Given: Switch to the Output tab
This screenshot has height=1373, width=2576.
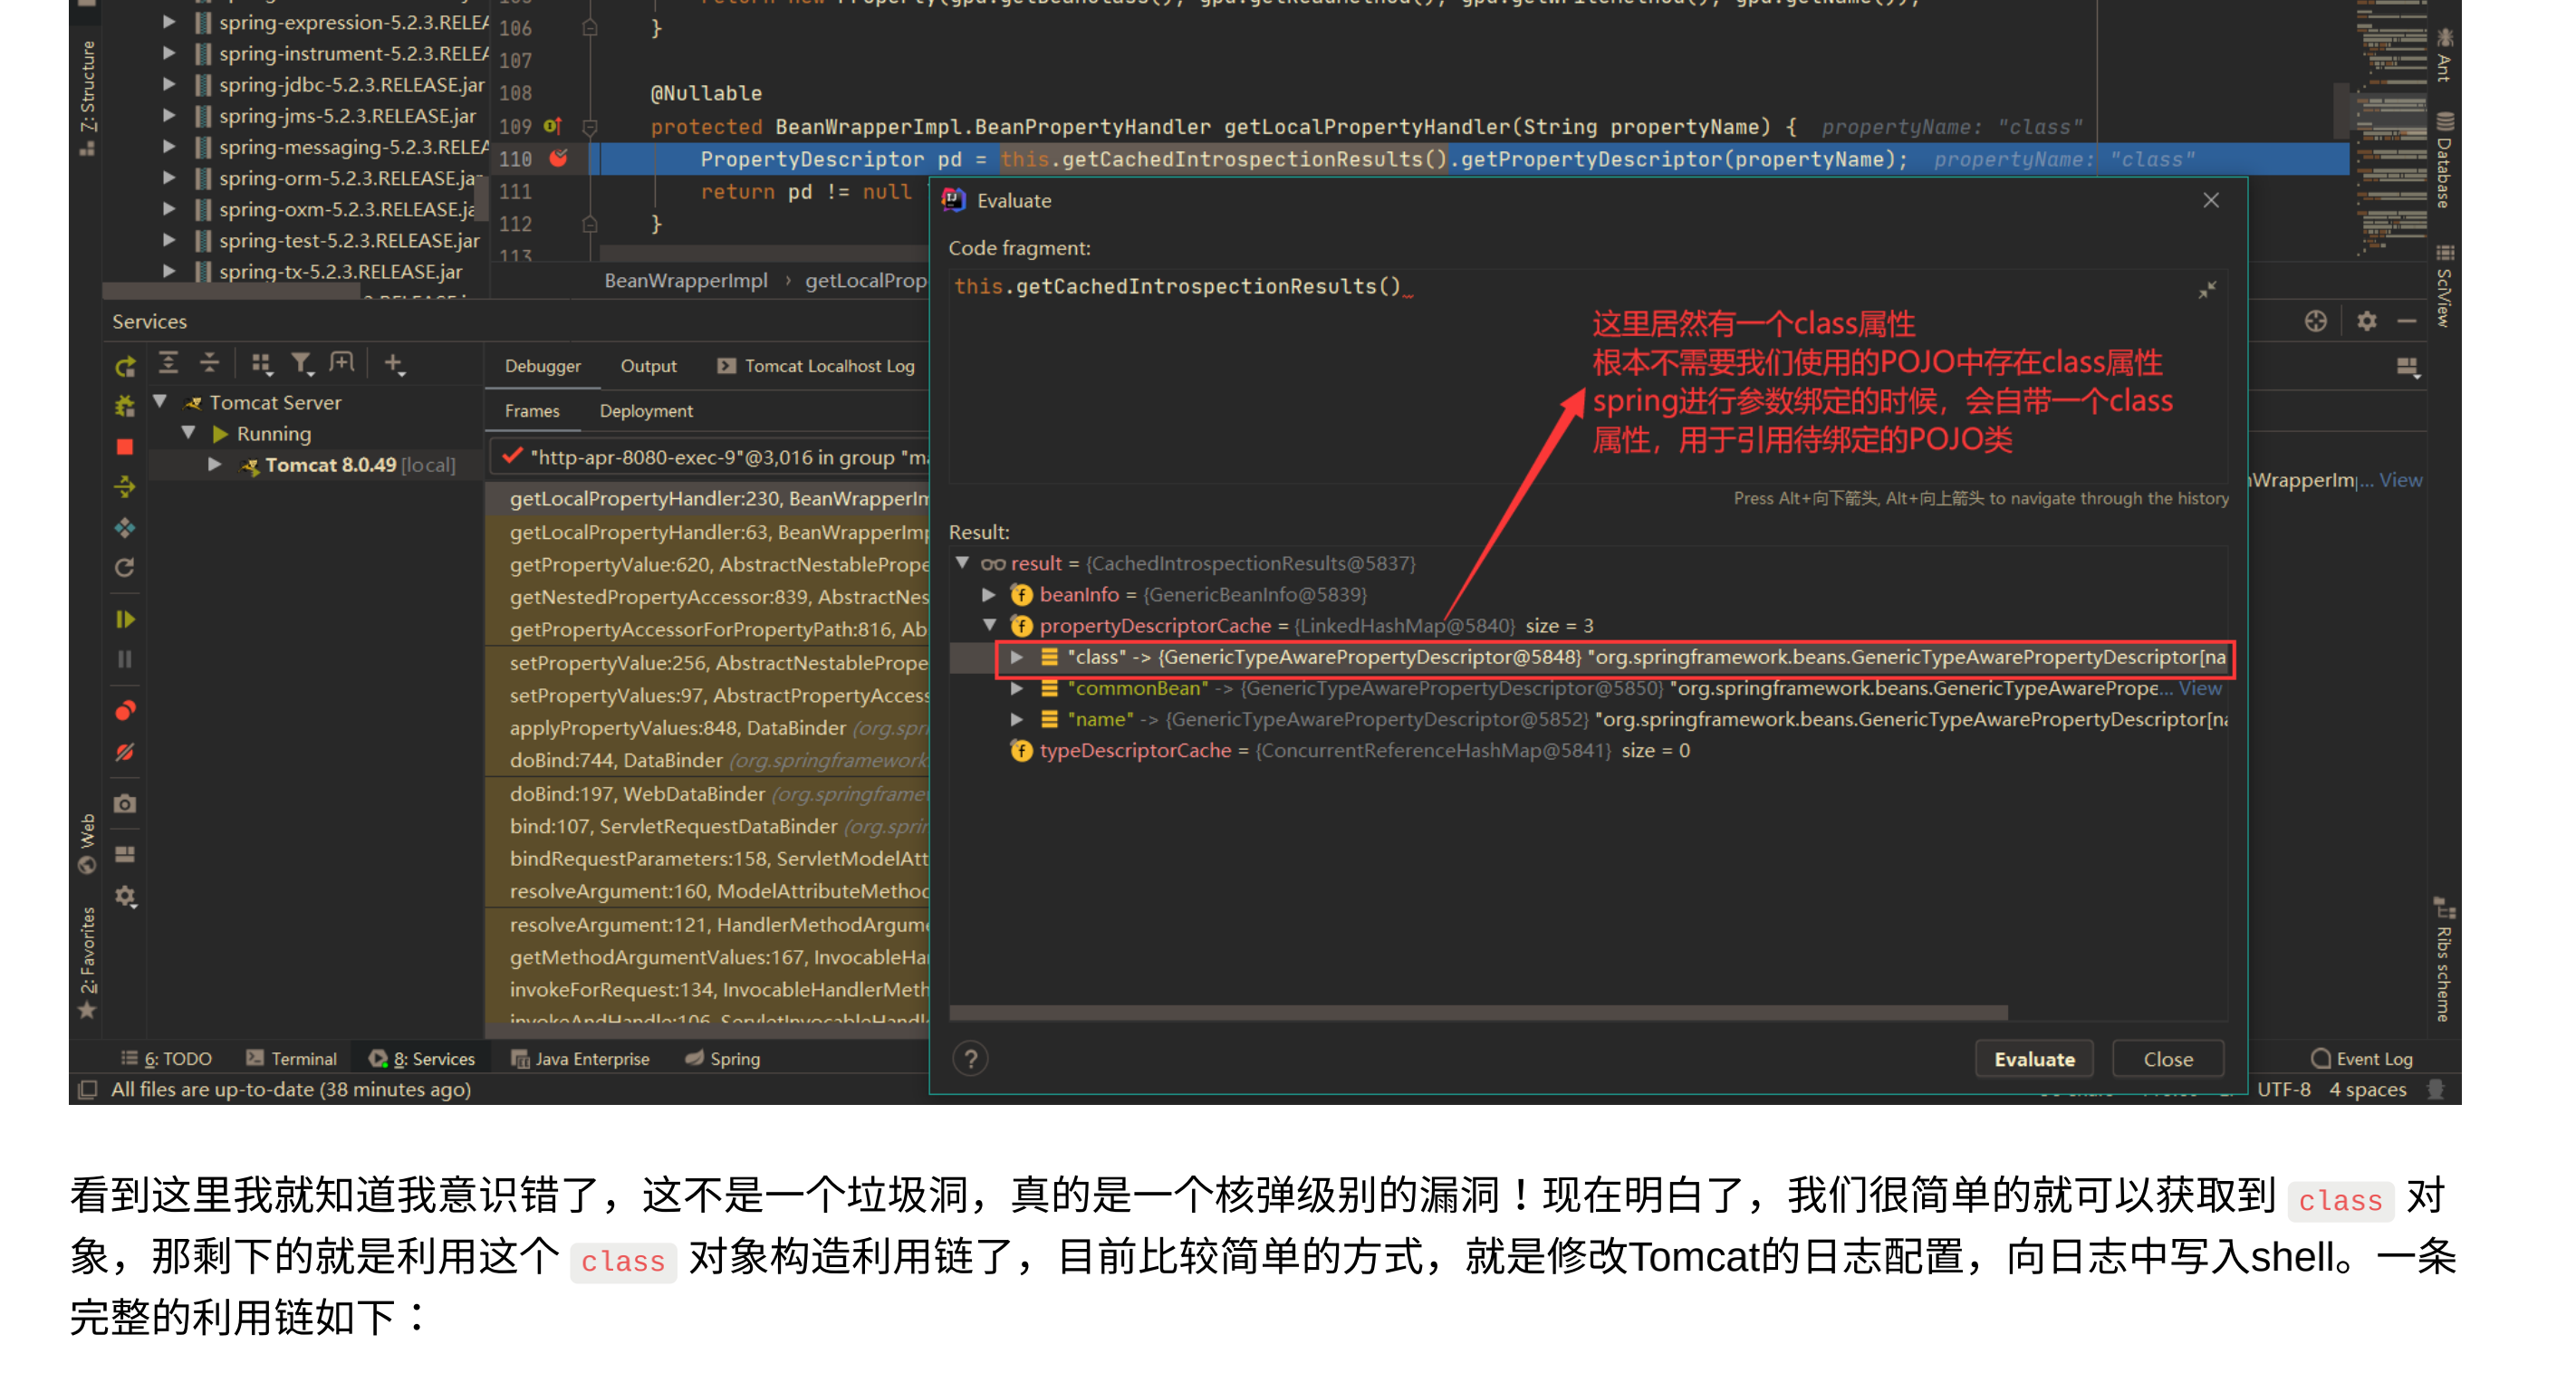Looking at the screenshot, I should [648, 366].
